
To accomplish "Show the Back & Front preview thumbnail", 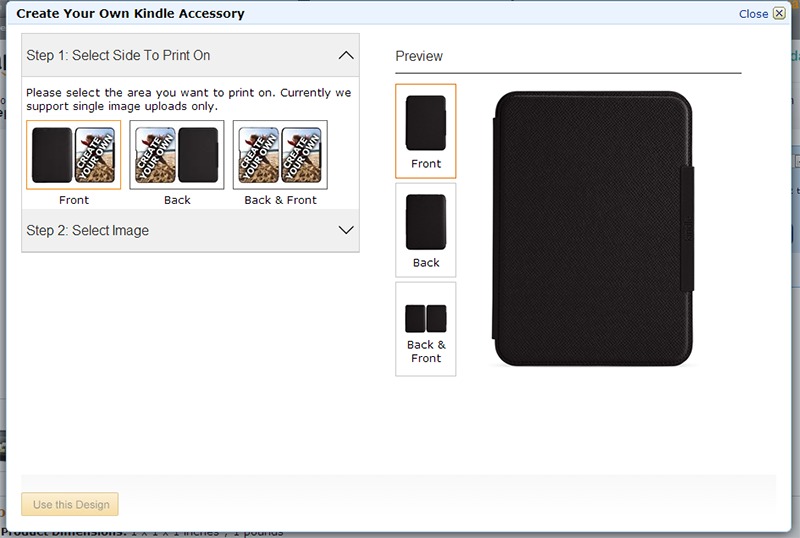I will [x=426, y=329].
